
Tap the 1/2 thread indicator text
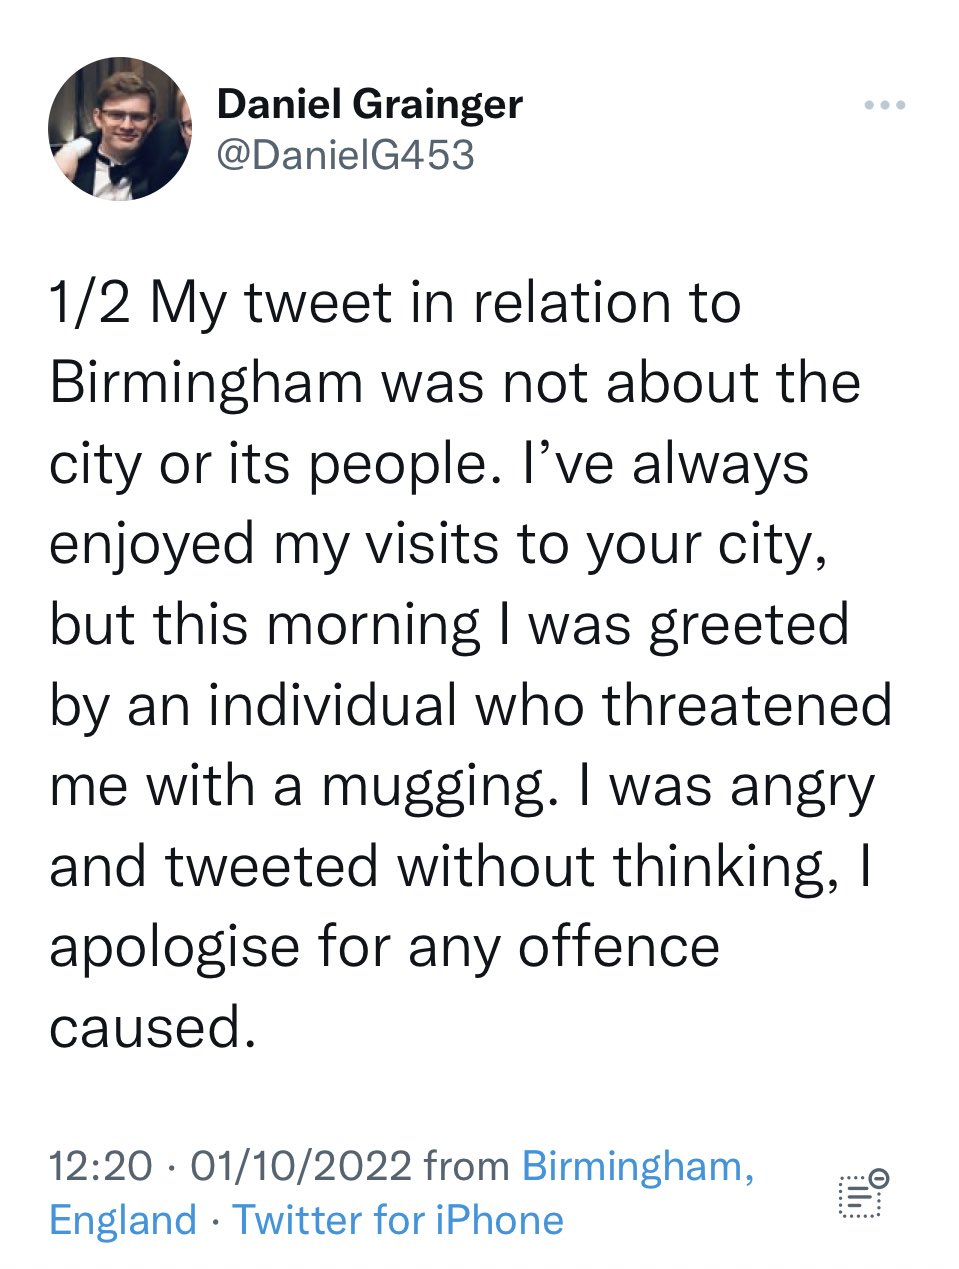90,303
